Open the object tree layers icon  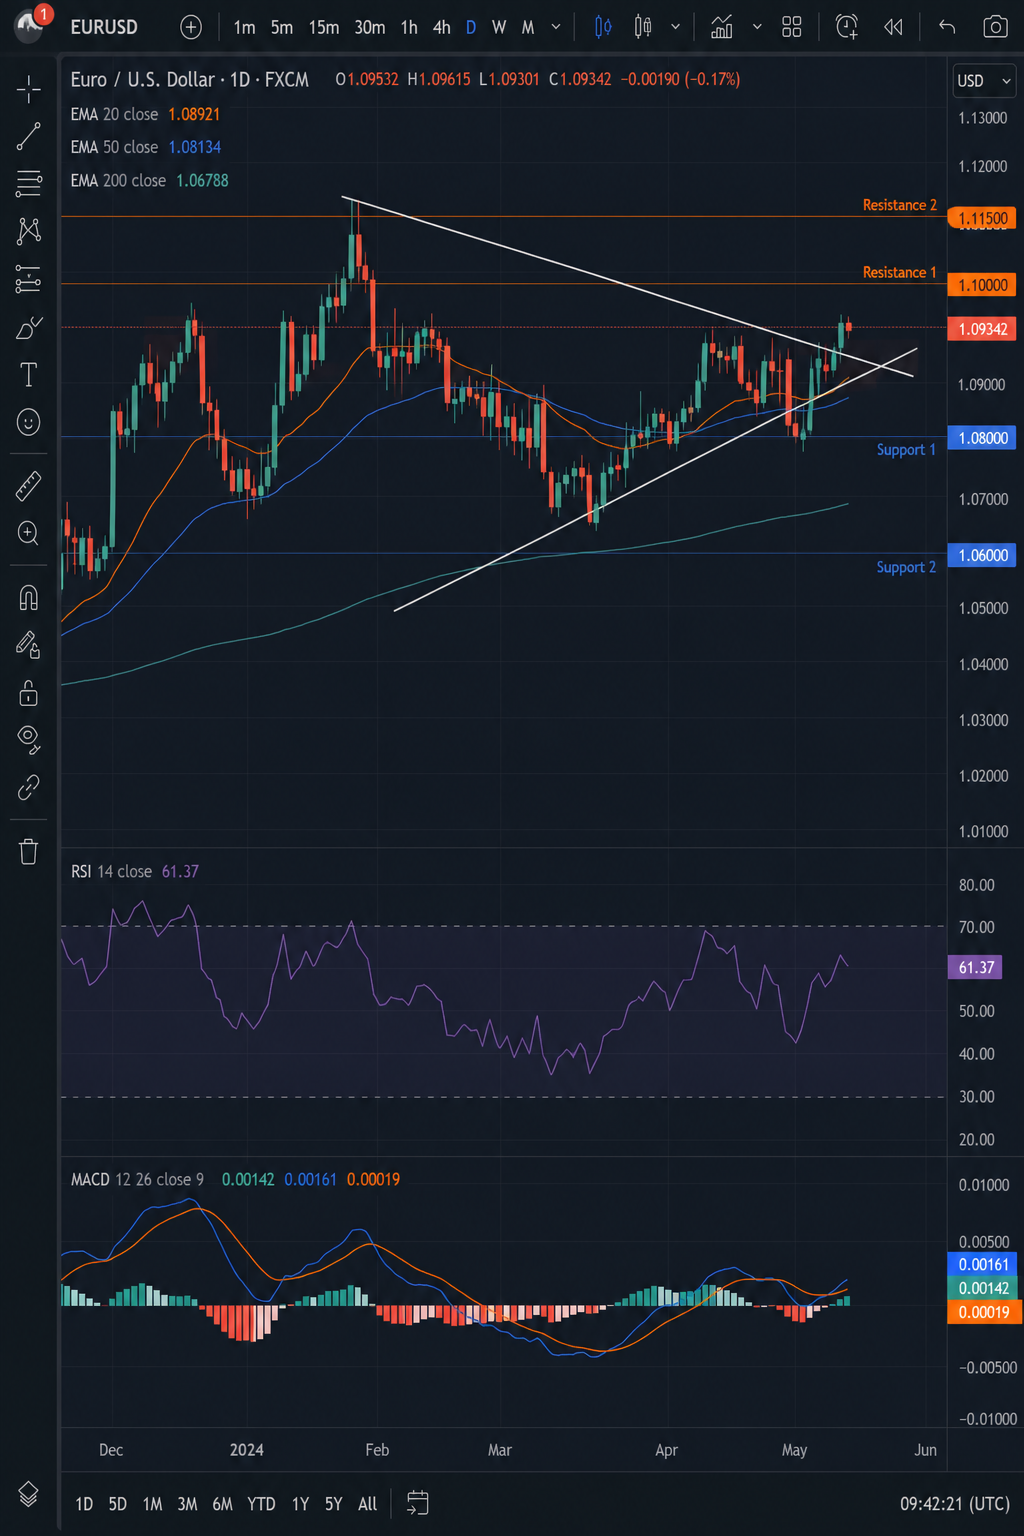coord(28,1494)
